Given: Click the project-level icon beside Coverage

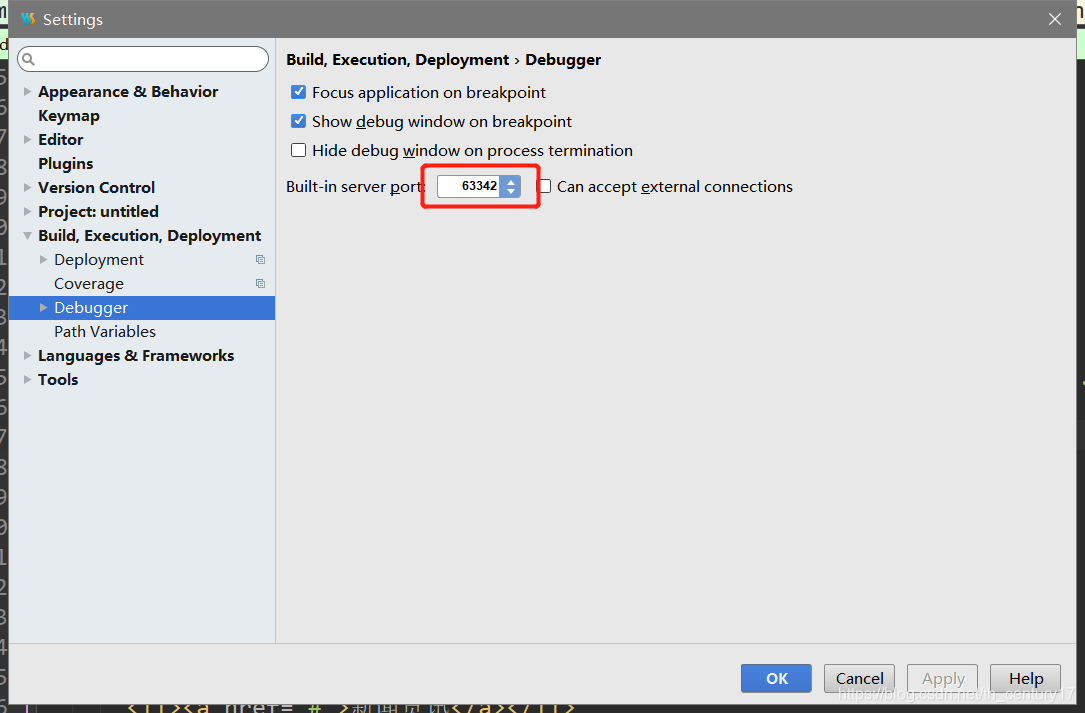Looking at the screenshot, I should point(260,283).
